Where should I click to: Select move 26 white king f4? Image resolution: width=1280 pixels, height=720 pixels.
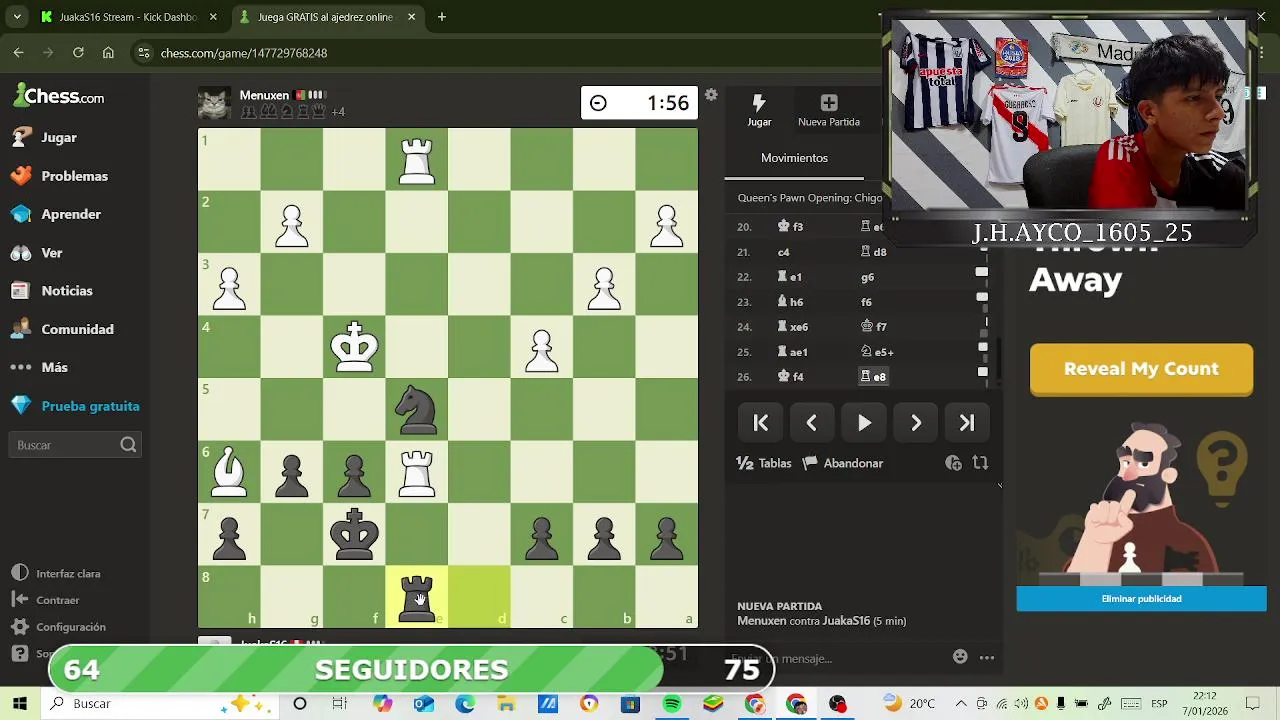tap(791, 377)
